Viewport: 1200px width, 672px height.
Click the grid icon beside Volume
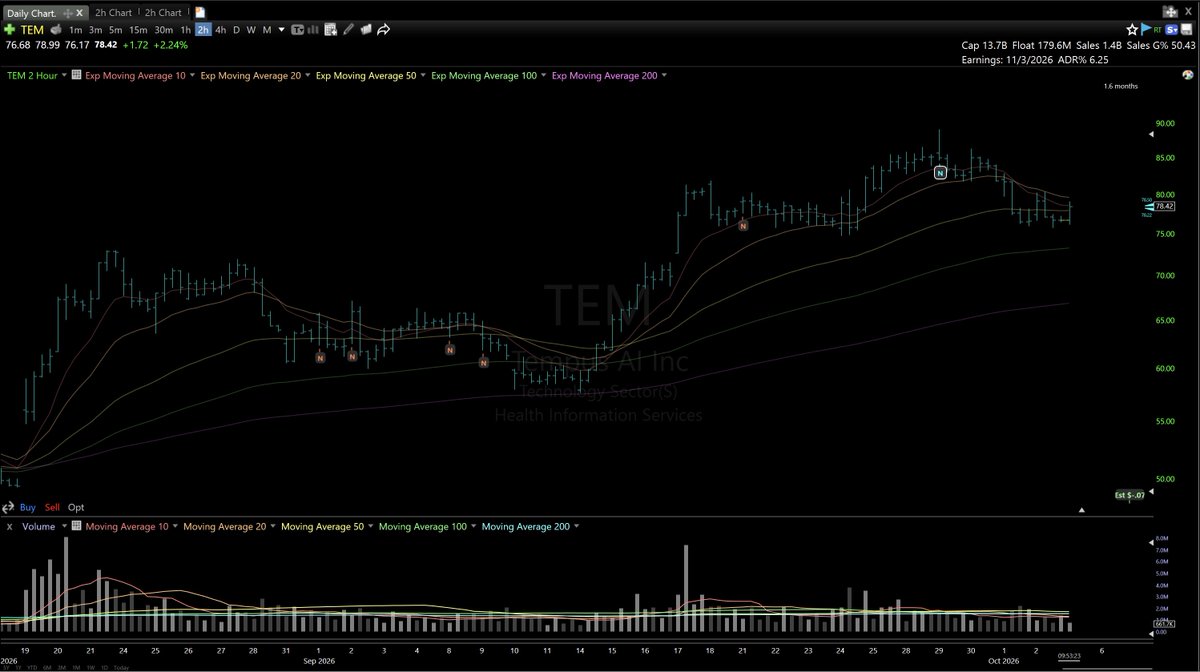coord(76,526)
